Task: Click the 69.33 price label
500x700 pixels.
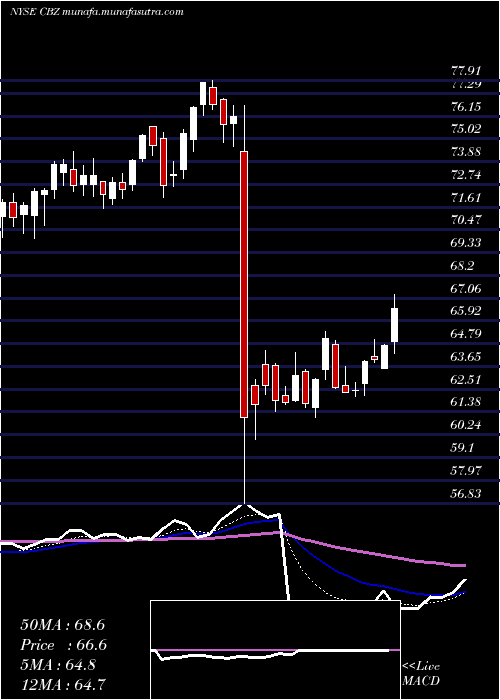Action: pyautogui.click(x=466, y=243)
